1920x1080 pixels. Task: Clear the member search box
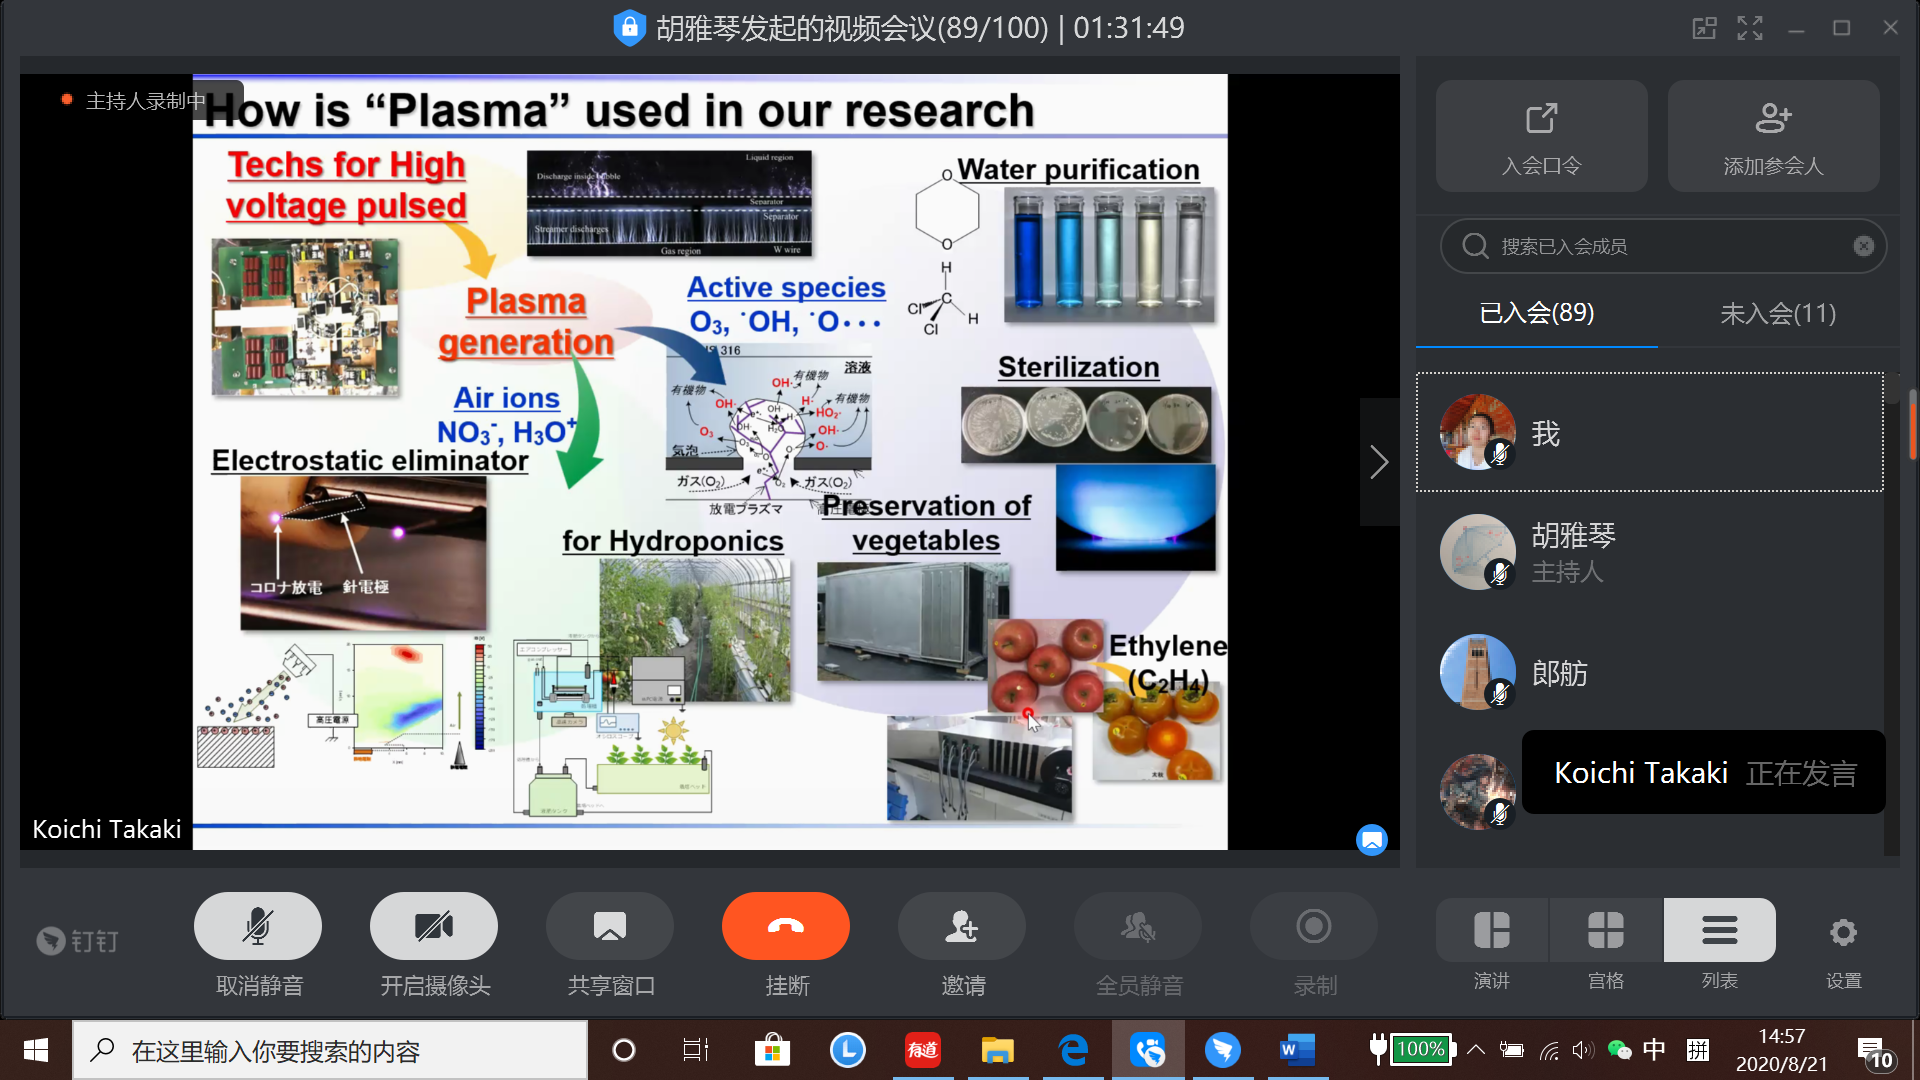[1863, 246]
